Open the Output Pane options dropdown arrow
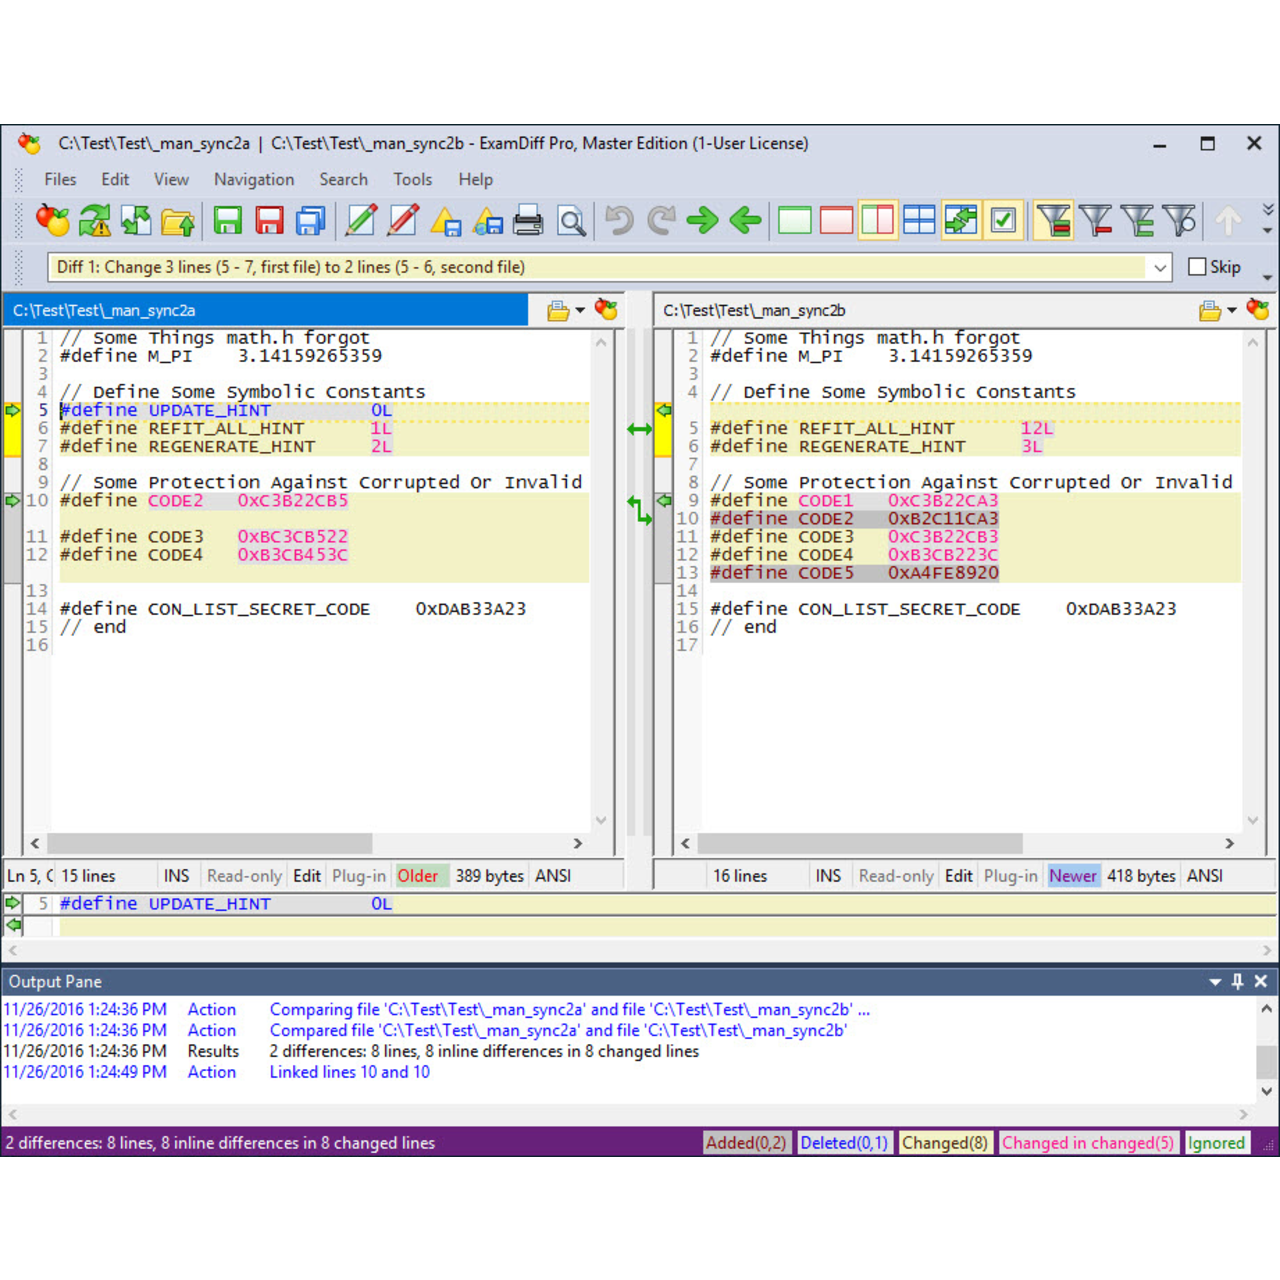Screen dimensions: 1280x1280 click(x=1215, y=982)
